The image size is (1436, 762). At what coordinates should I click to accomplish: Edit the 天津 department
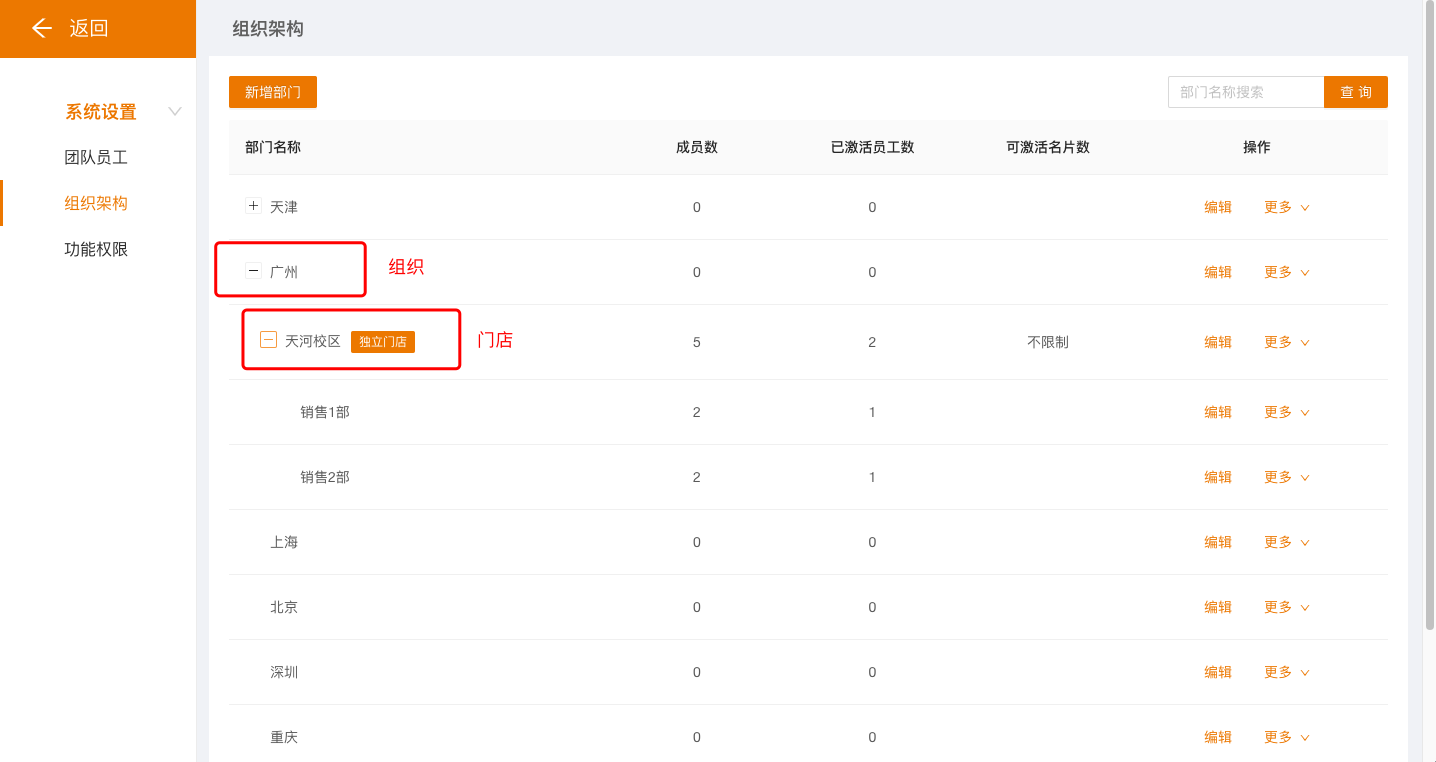[1217, 207]
